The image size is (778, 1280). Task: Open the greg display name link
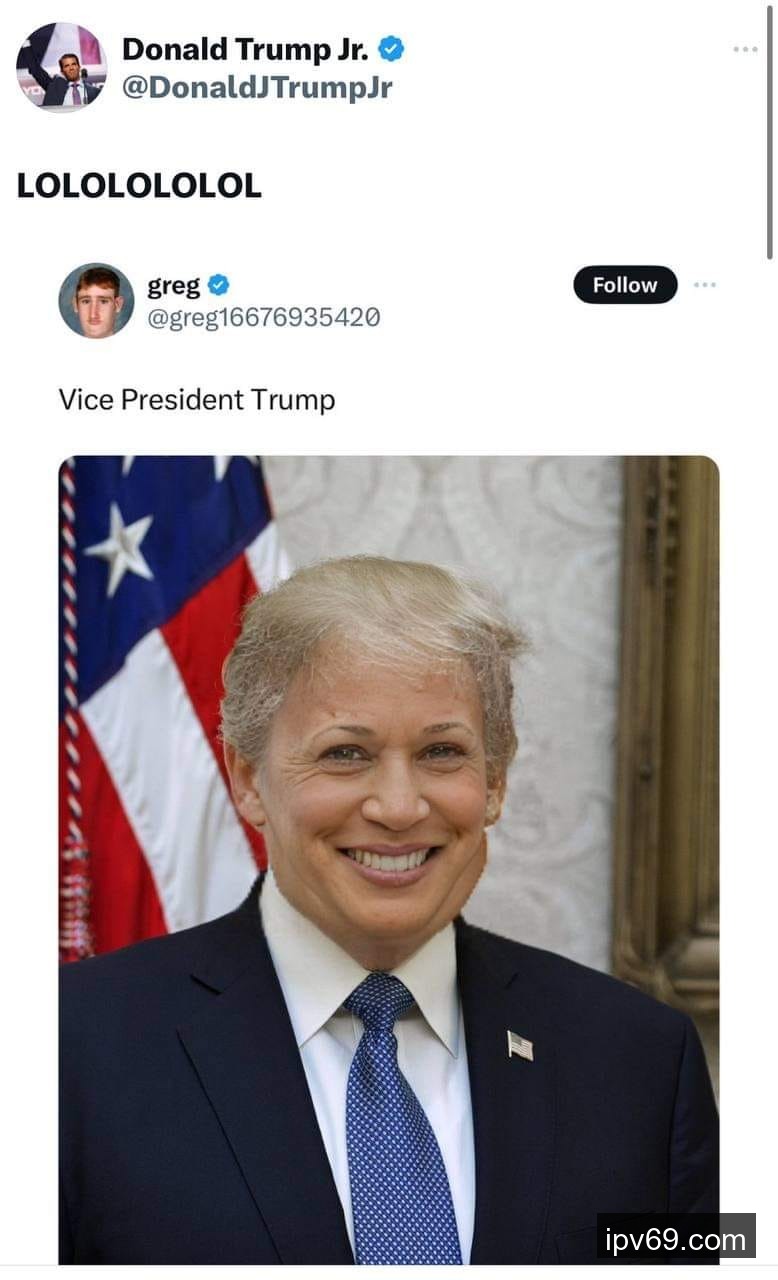click(x=174, y=286)
